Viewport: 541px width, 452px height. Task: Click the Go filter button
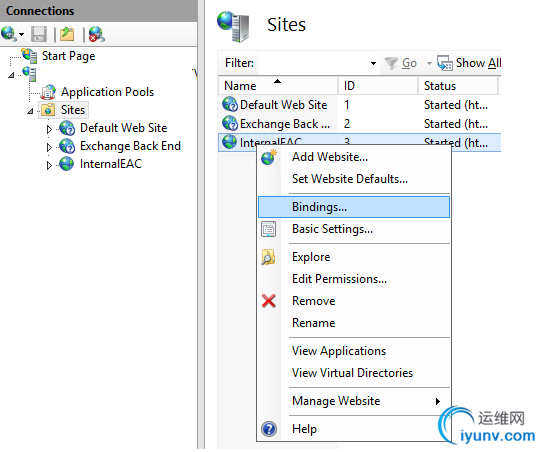tap(401, 63)
